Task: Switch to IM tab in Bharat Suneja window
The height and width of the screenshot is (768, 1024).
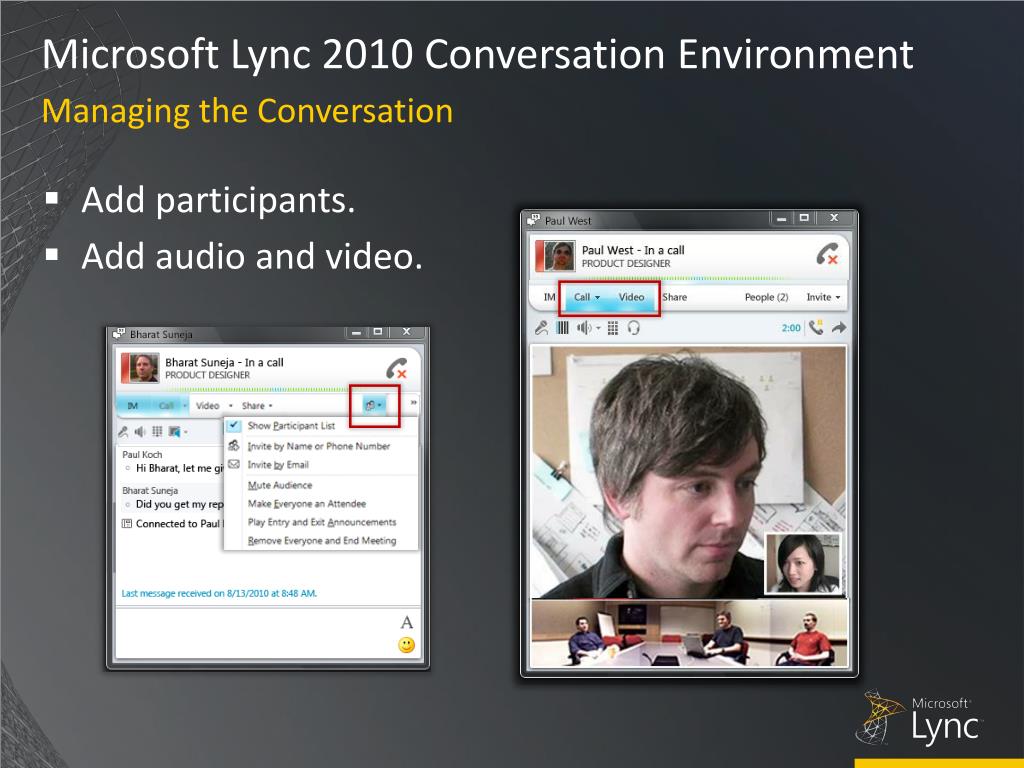Action: tap(133, 406)
